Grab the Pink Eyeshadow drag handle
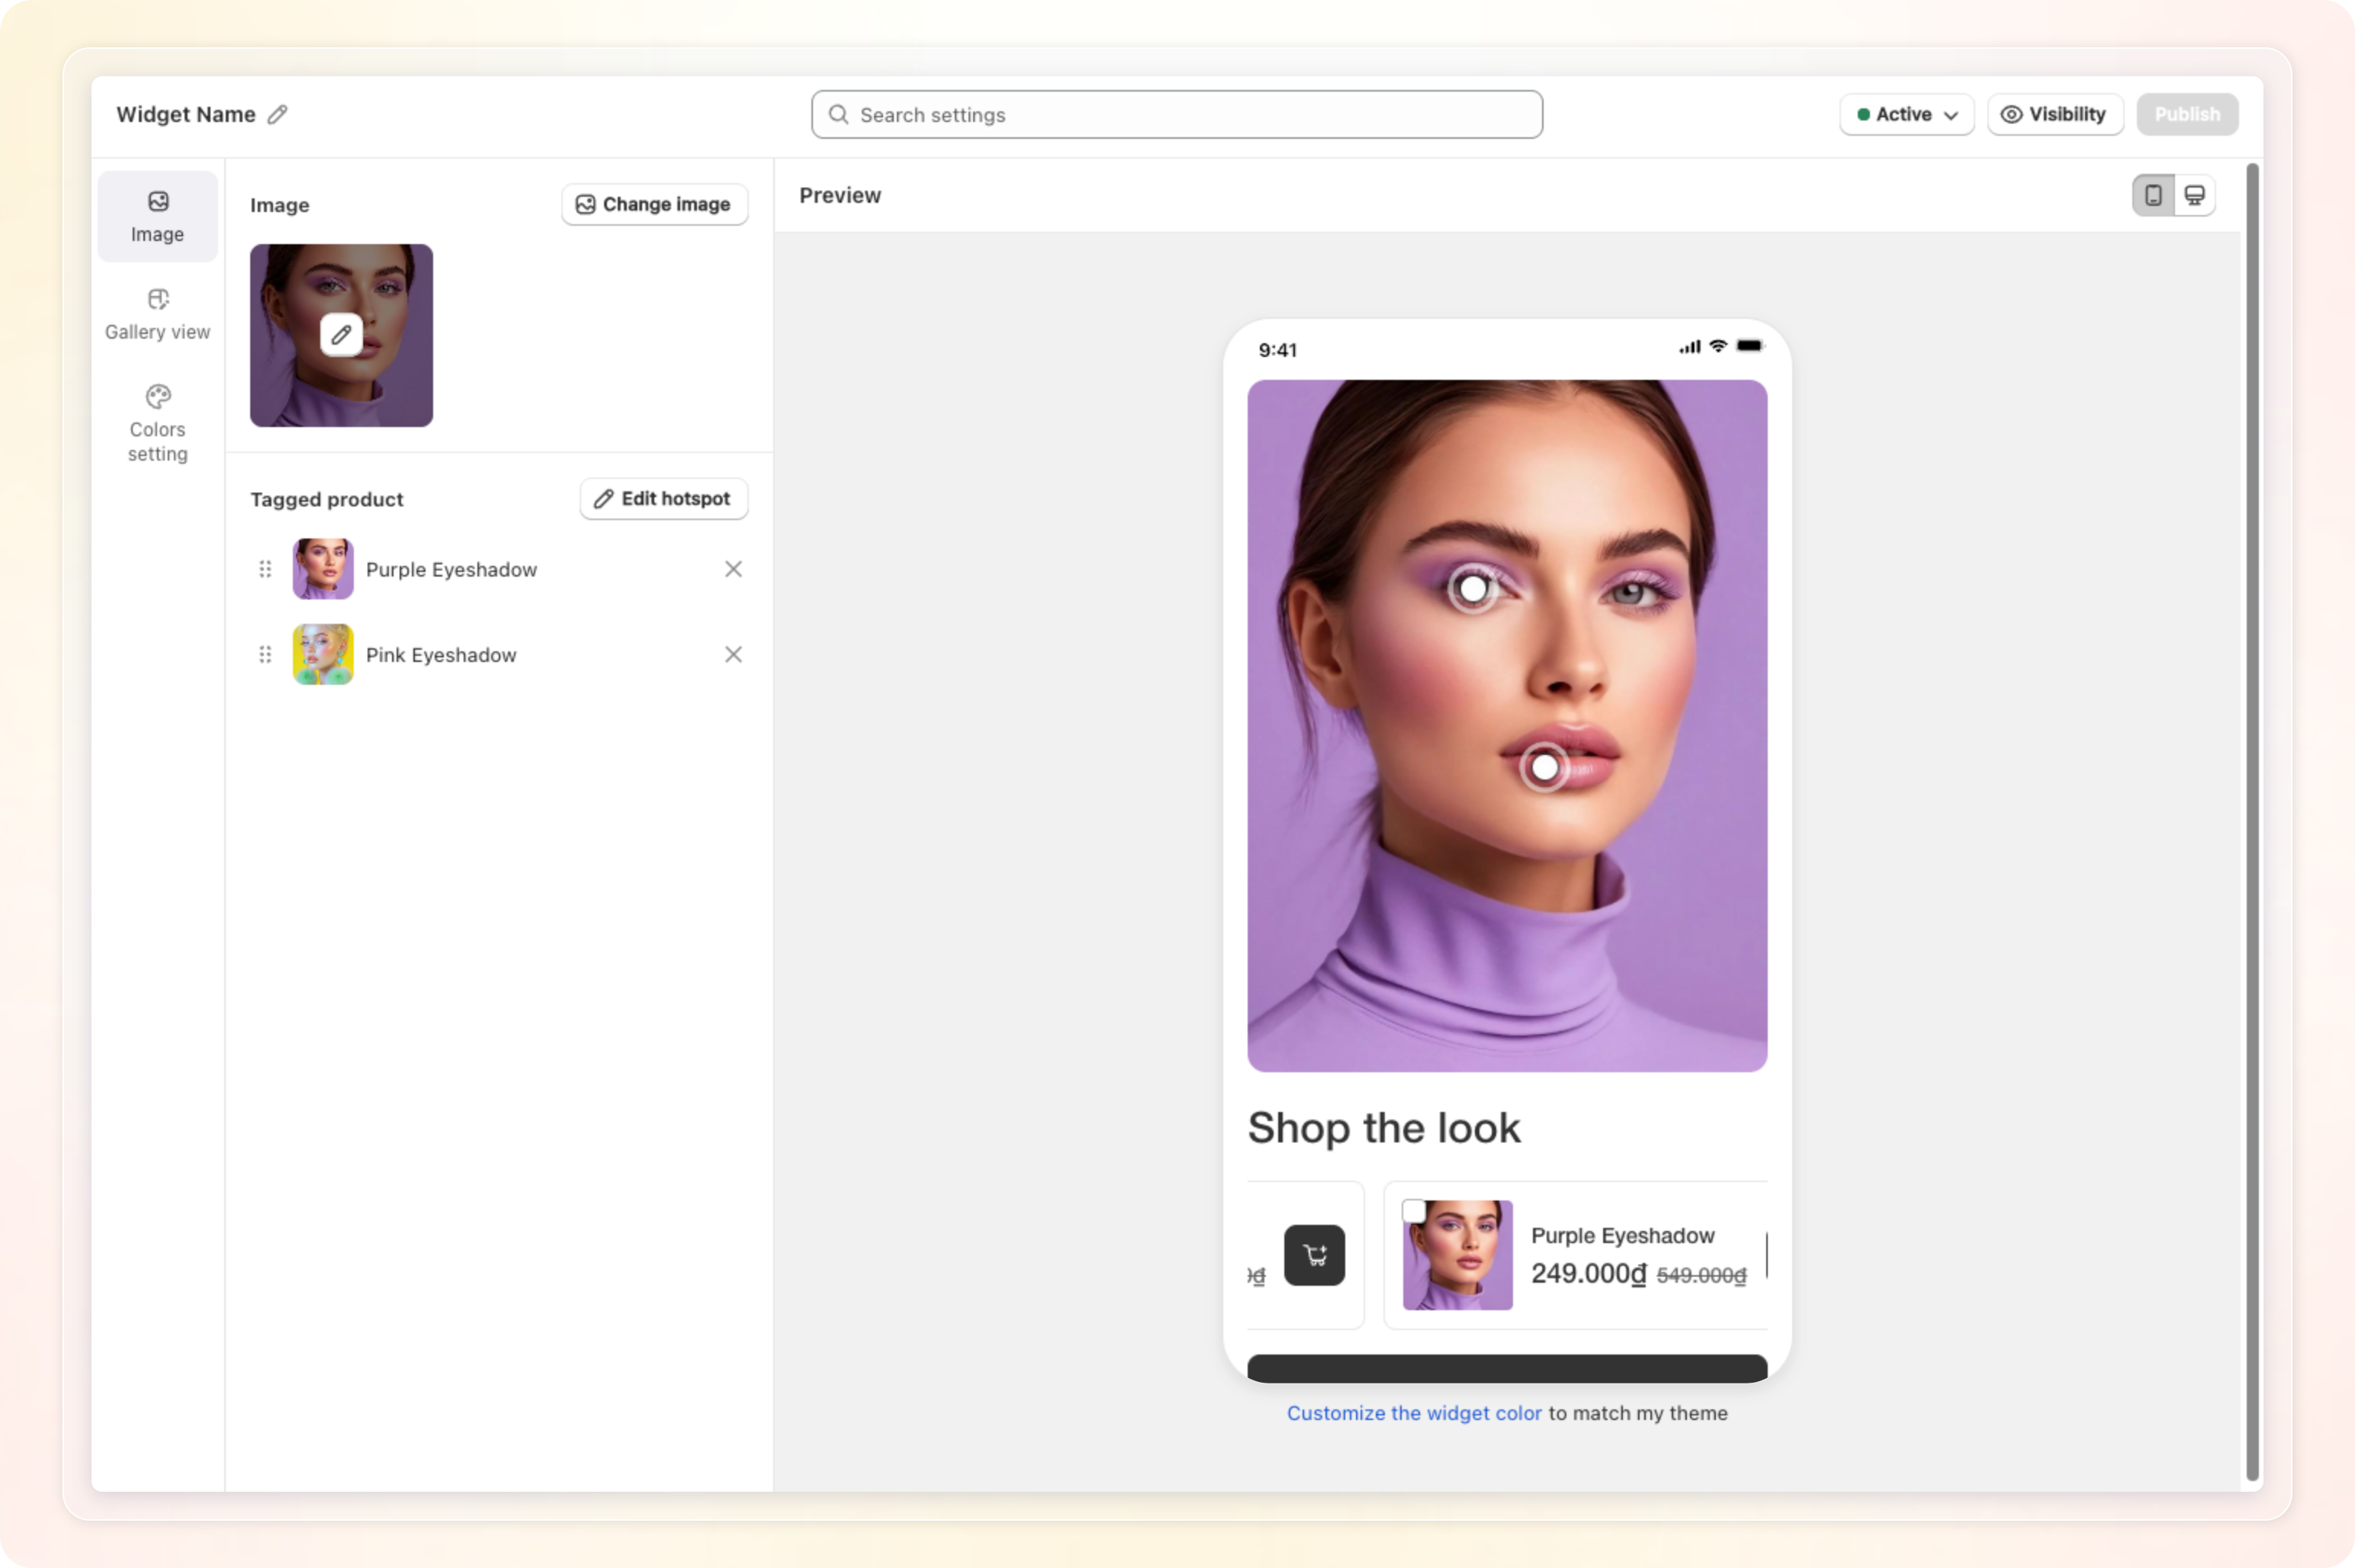Viewport: 2355px width, 1568px height. 265,654
